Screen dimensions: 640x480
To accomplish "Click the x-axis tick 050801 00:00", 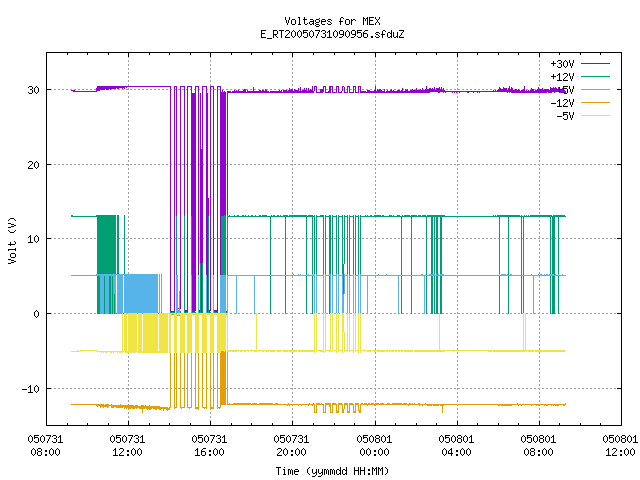I will click(374, 446).
